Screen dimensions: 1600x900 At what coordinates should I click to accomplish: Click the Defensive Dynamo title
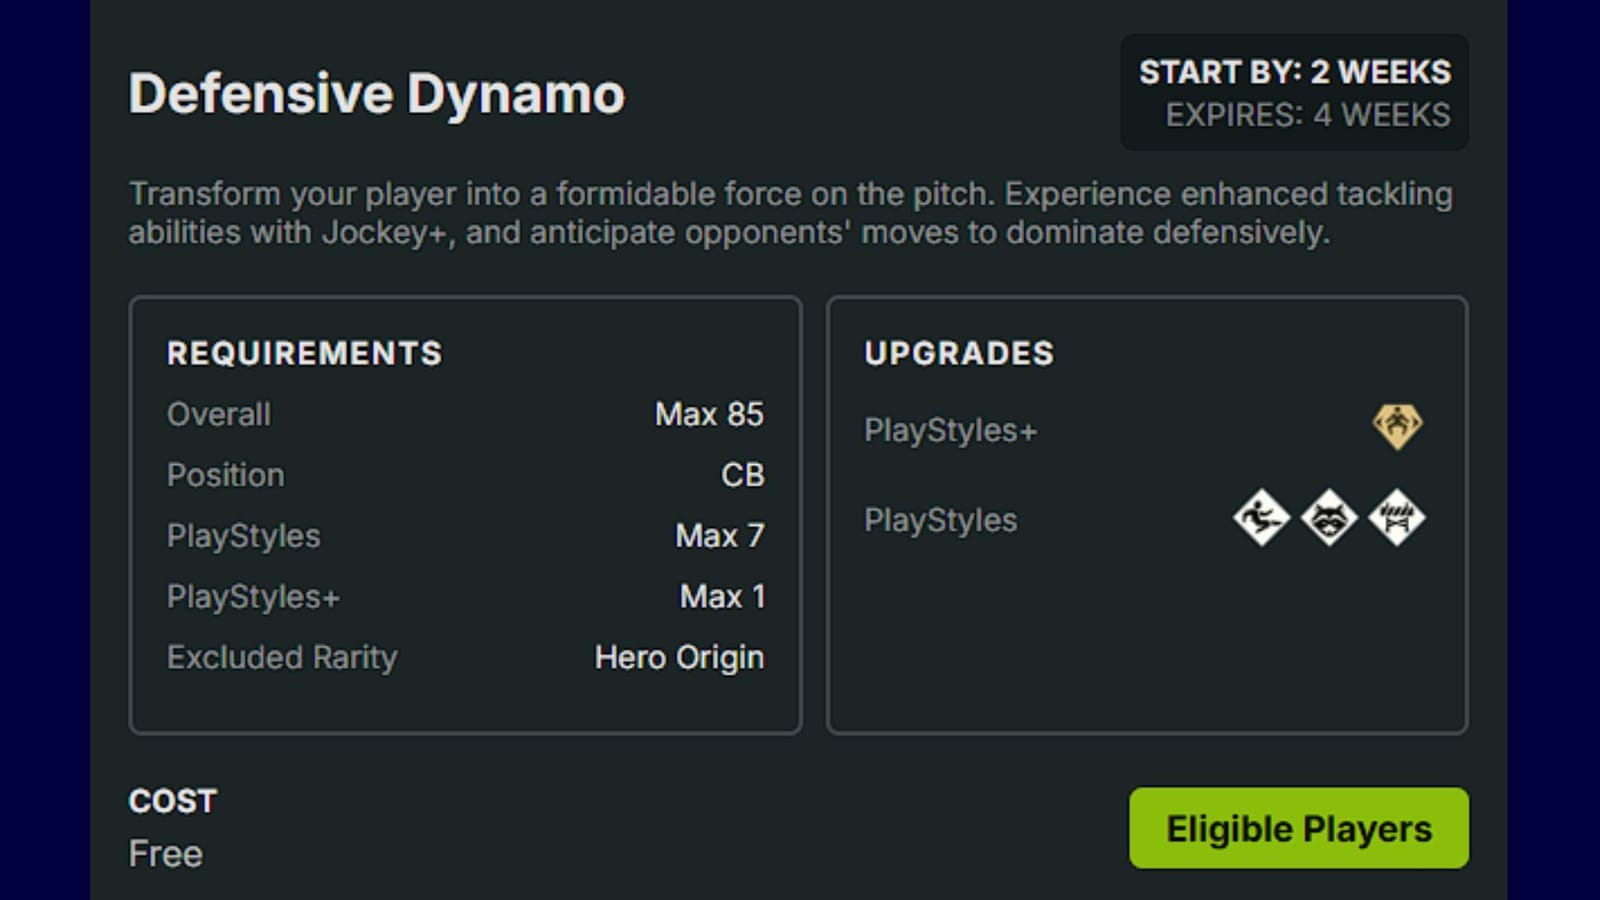377,93
